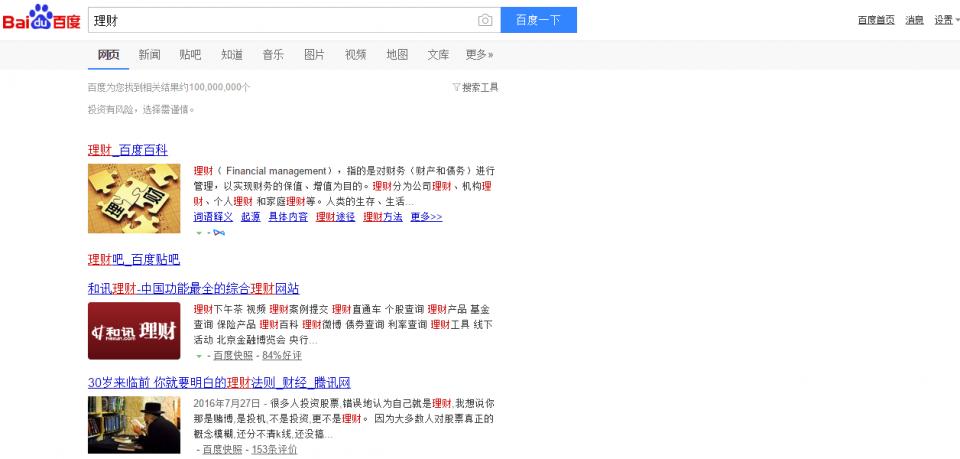
Task: Select the 网页 tab
Action: 108,54
